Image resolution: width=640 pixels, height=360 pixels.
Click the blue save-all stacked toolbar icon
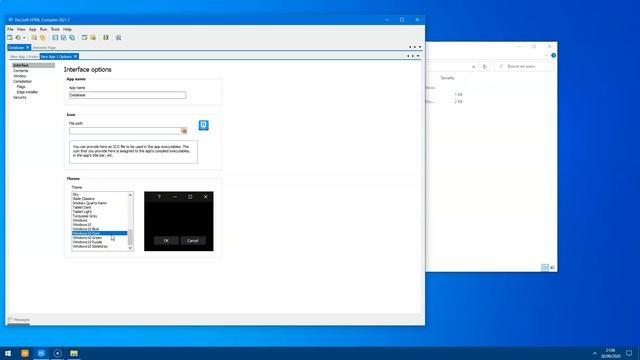point(72,38)
